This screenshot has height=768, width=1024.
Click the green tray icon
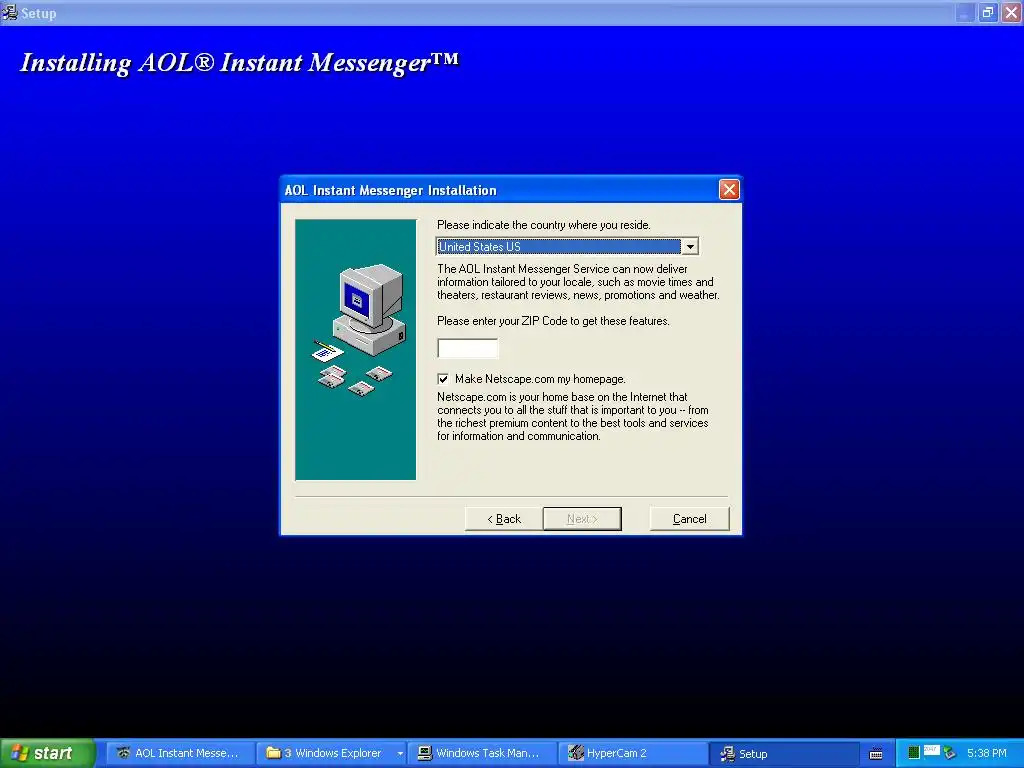coord(914,753)
